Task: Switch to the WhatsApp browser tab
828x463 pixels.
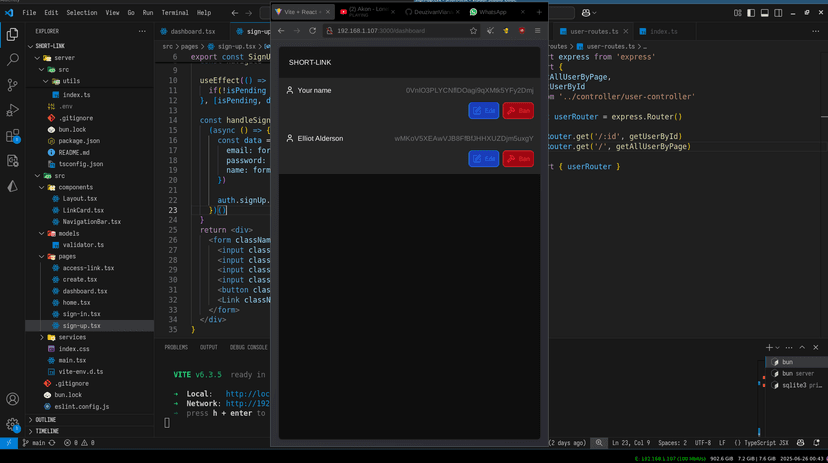Action: point(492,12)
